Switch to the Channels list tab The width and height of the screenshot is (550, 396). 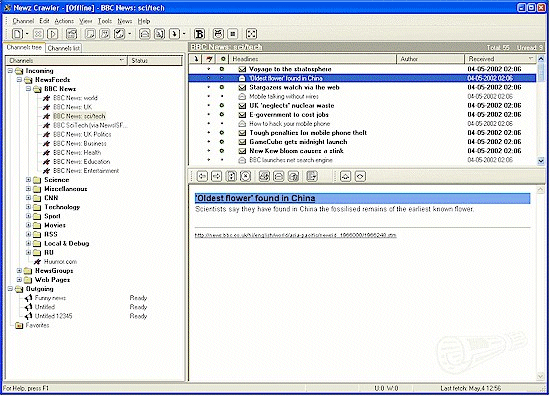click(63, 48)
